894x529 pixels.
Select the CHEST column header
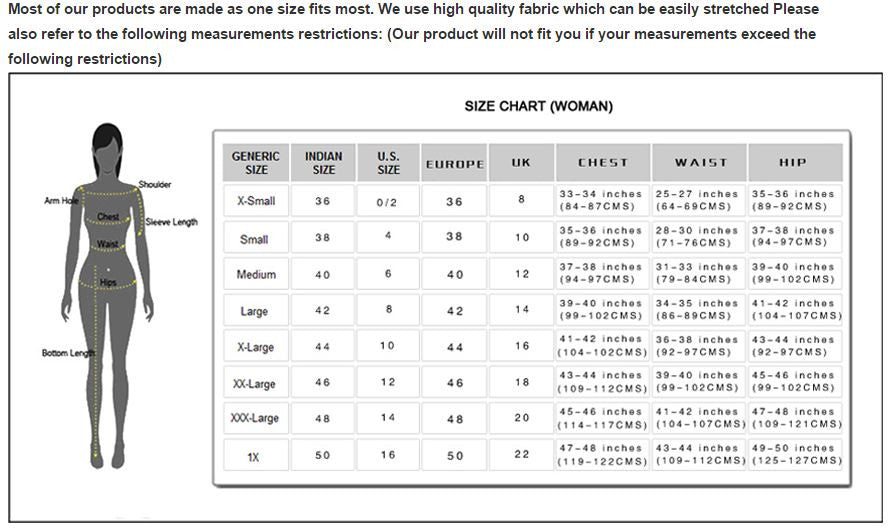point(603,163)
